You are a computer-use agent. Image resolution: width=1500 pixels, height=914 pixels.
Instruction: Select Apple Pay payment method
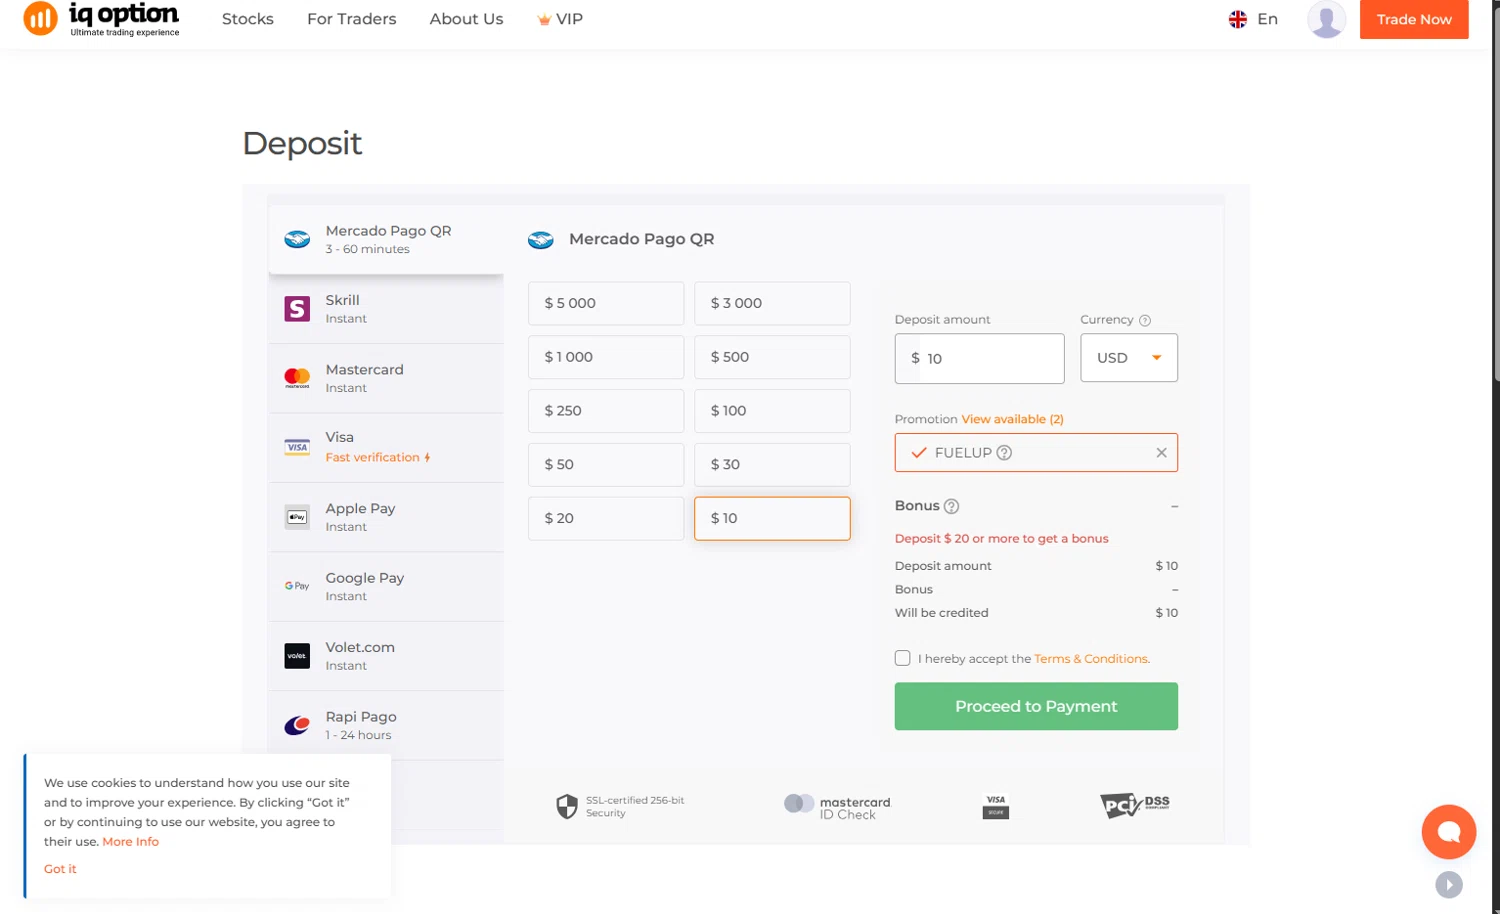tap(386, 517)
